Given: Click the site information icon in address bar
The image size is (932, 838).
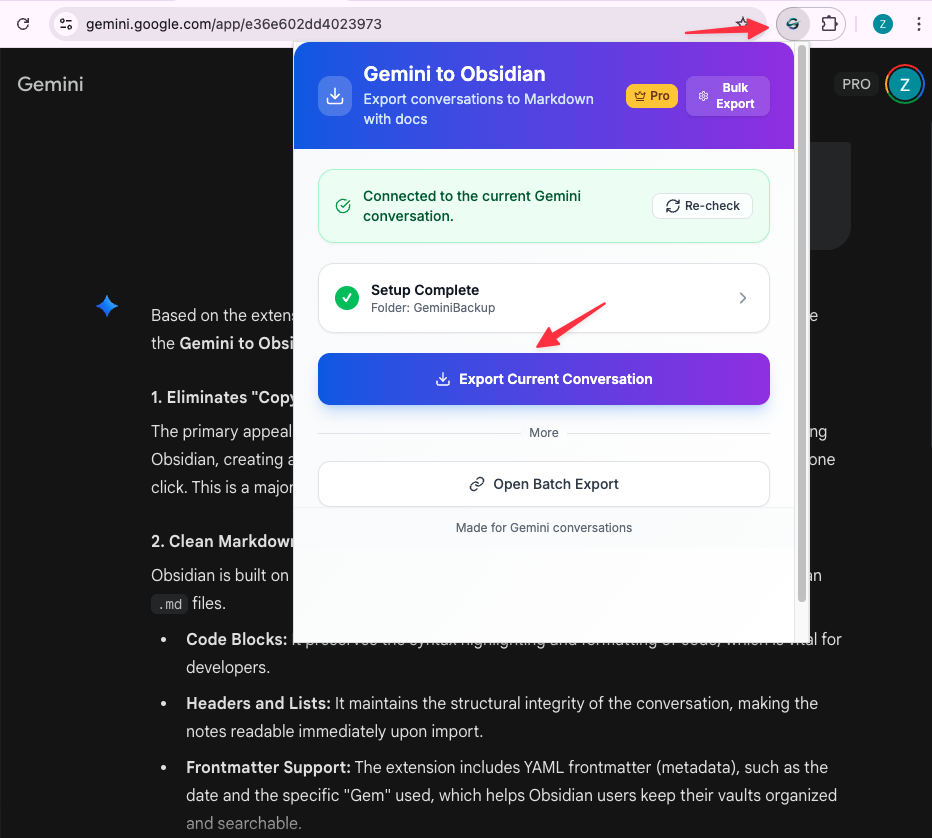Looking at the screenshot, I should click(64, 22).
